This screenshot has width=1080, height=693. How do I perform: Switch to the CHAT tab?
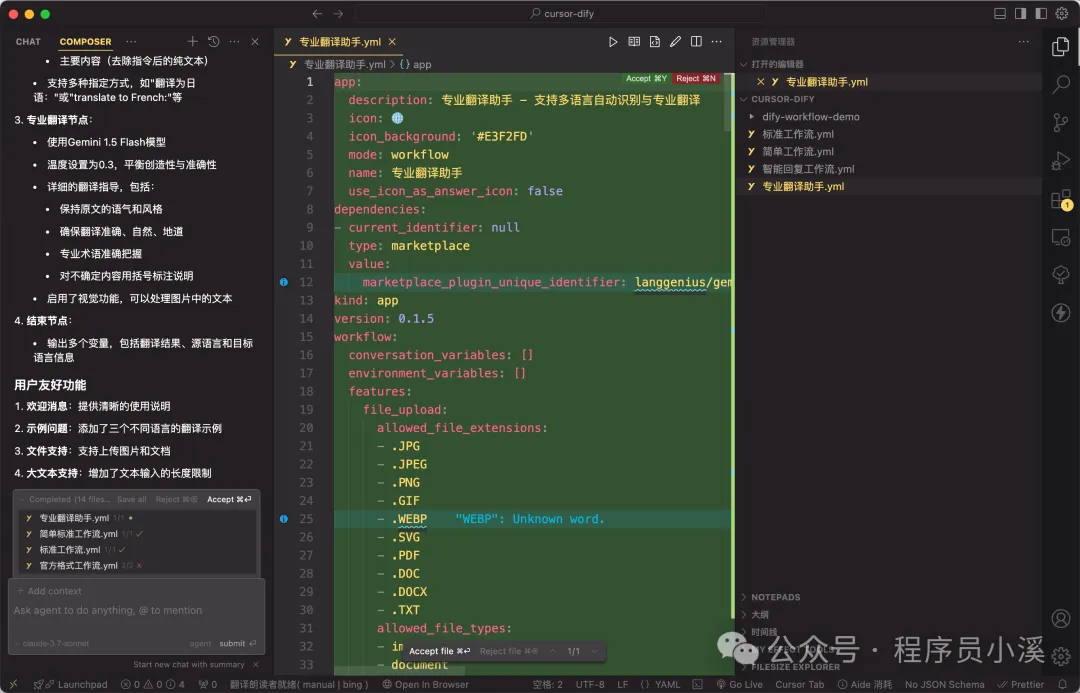27,41
